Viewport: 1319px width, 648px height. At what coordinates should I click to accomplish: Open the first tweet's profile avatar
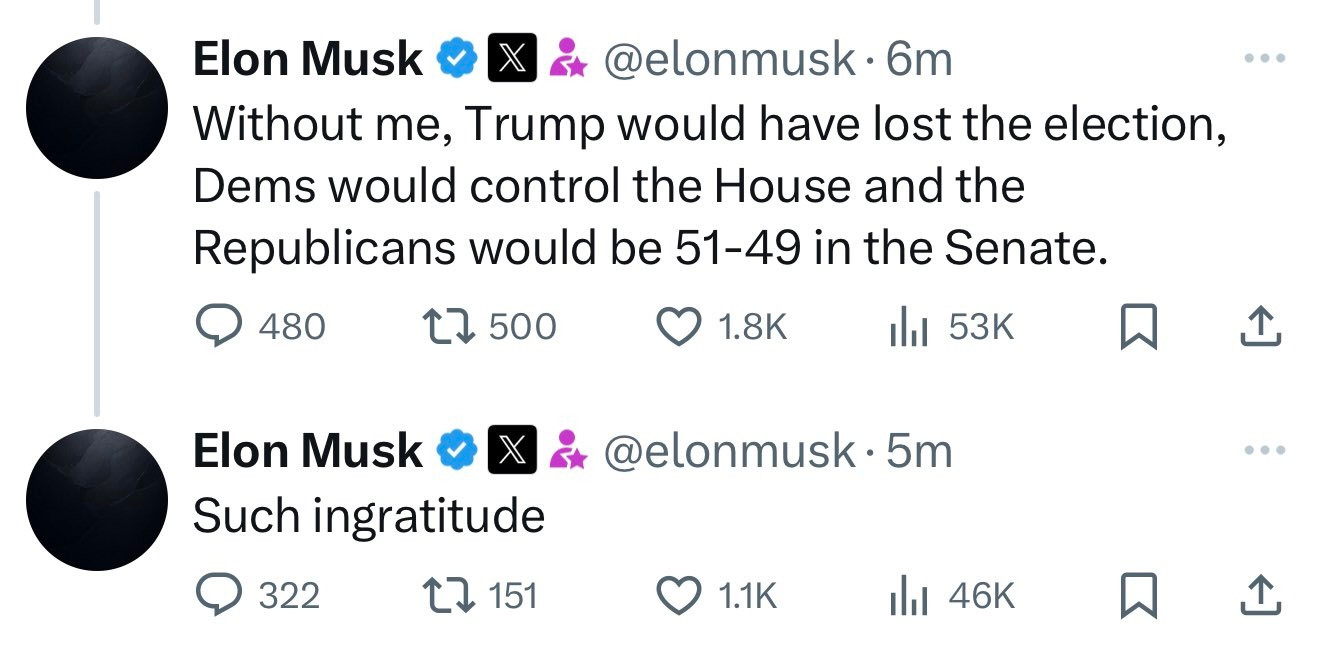point(97,108)
